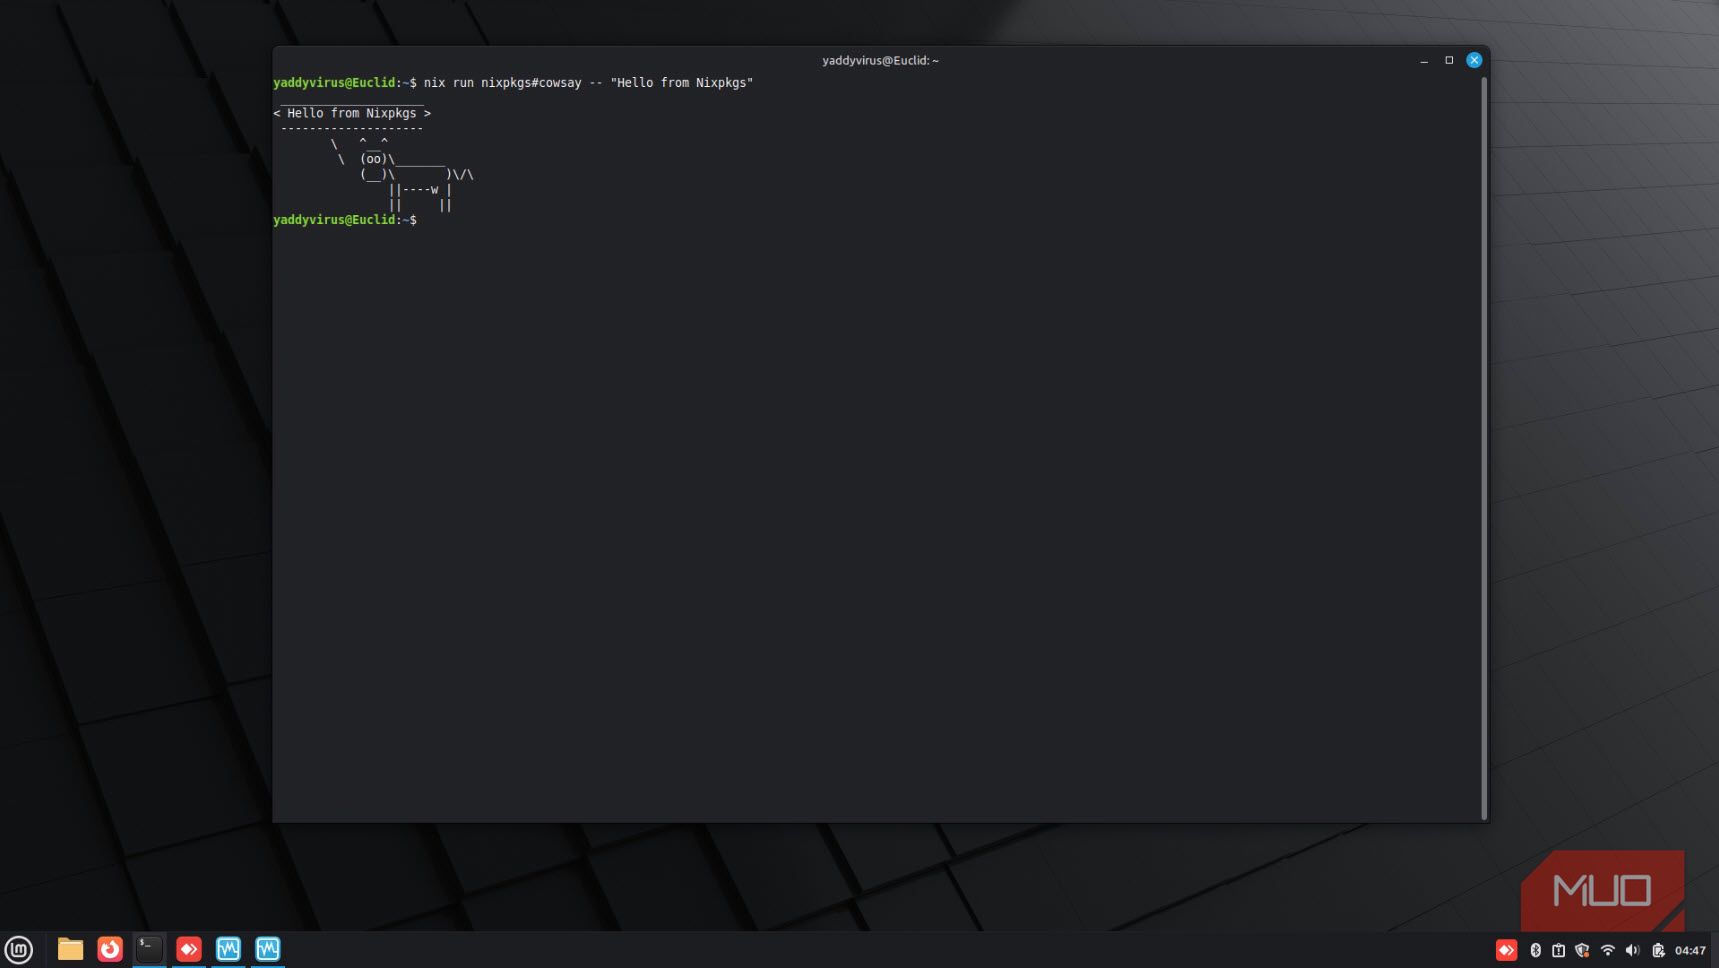
Task: Select the Terminal icon in taskbar
Action: pyautogui.click(x=149, y=949)
